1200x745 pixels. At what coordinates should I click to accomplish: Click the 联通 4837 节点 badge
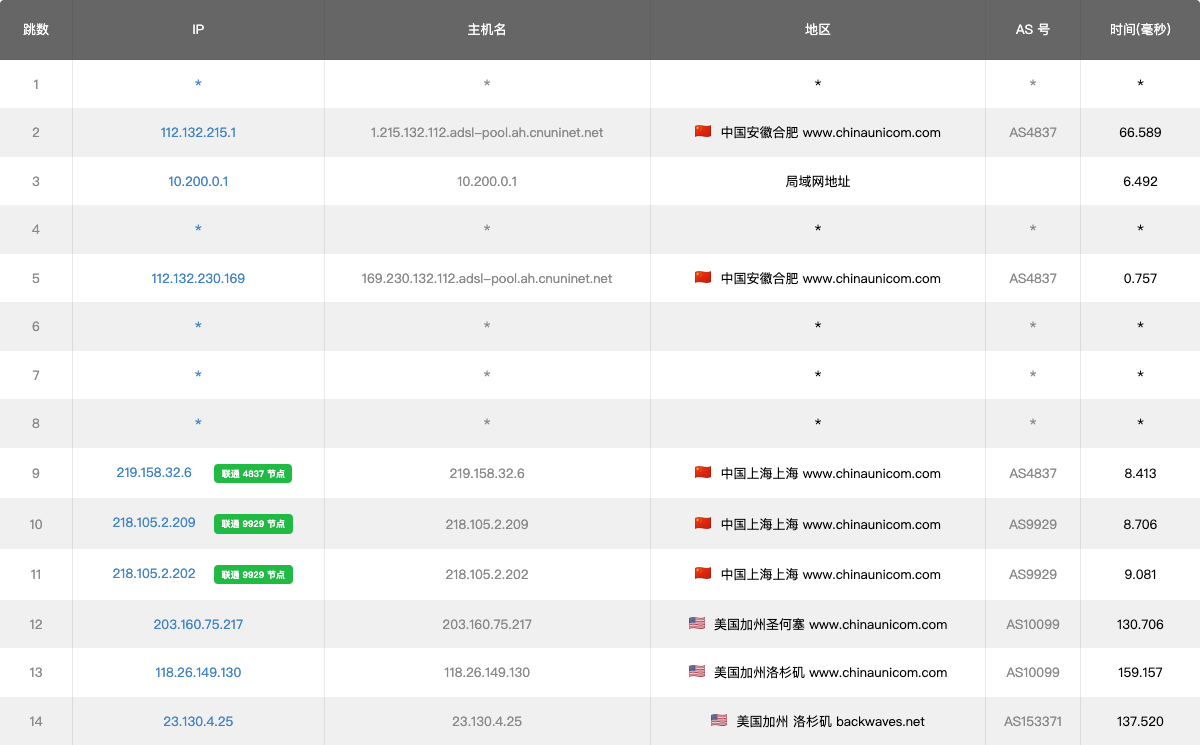(253, 474)
